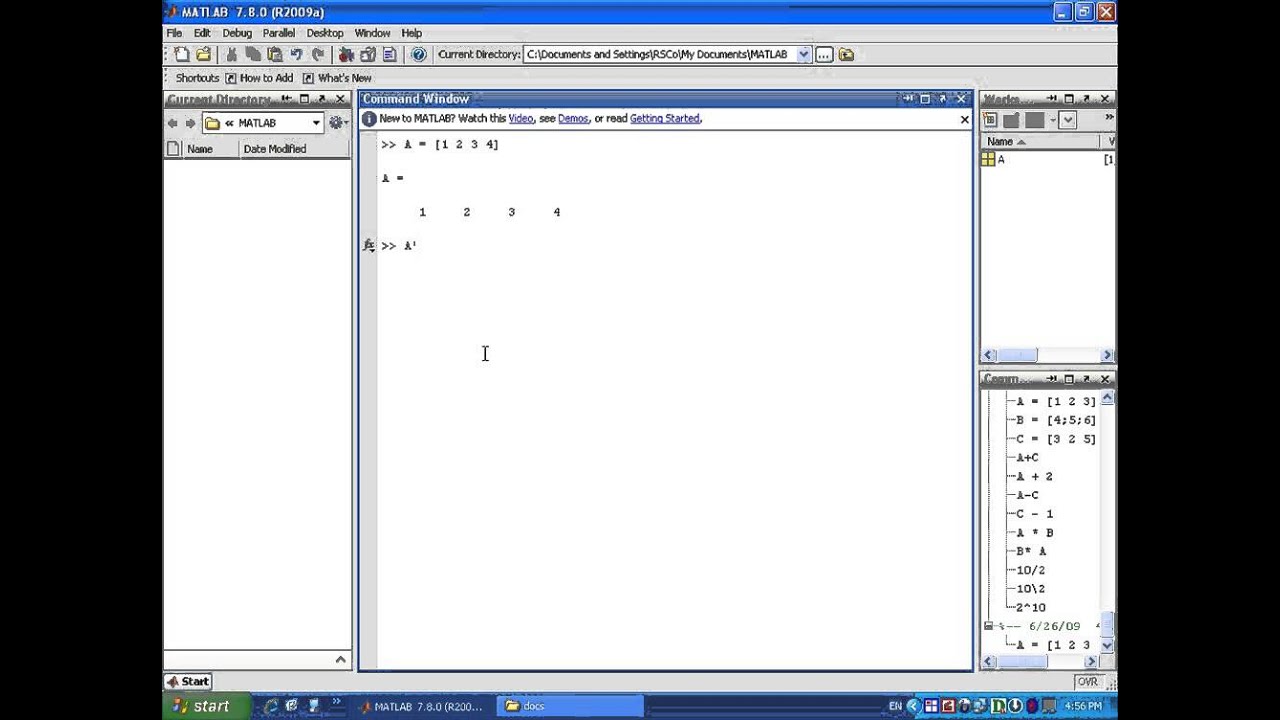Open Simulink from the toolbar icon
1280x720 pixels.
(x=346, y=55)
